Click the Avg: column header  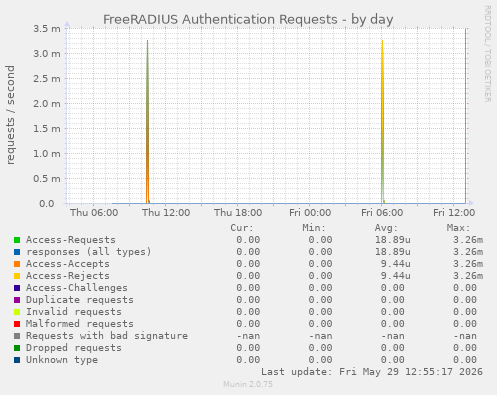click(386, 228)
